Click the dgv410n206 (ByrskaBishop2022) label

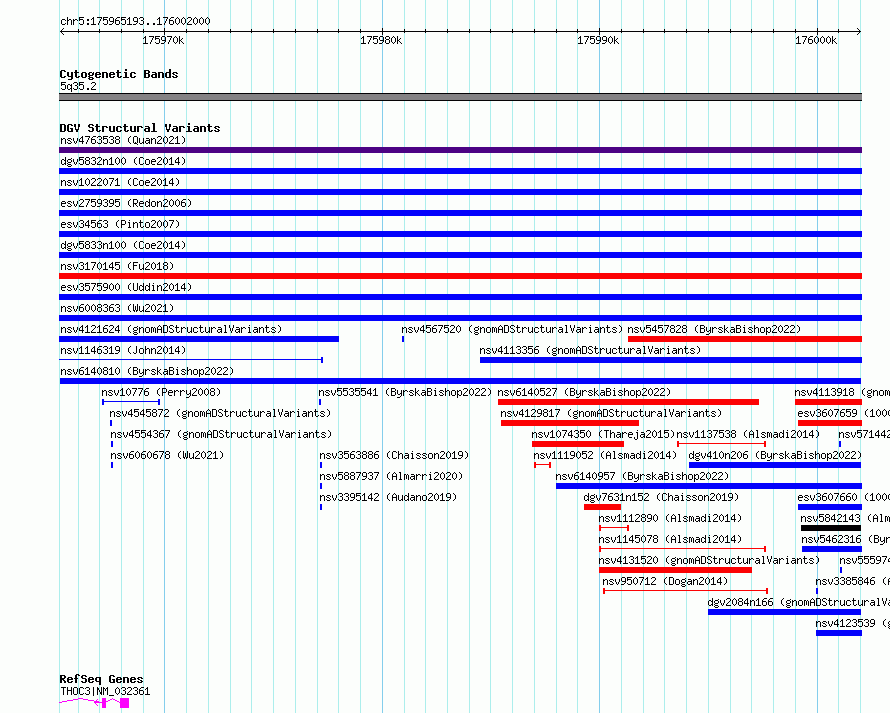[775, 455]
